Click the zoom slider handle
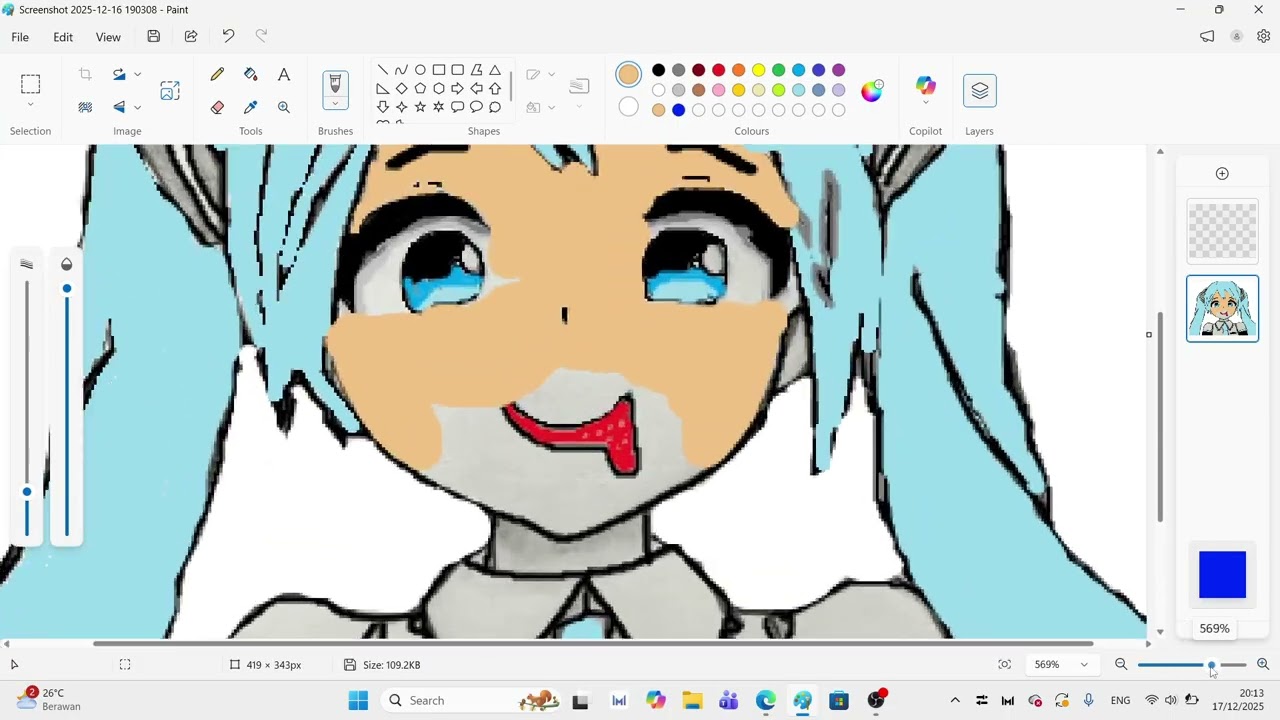 click(1211, 665)
